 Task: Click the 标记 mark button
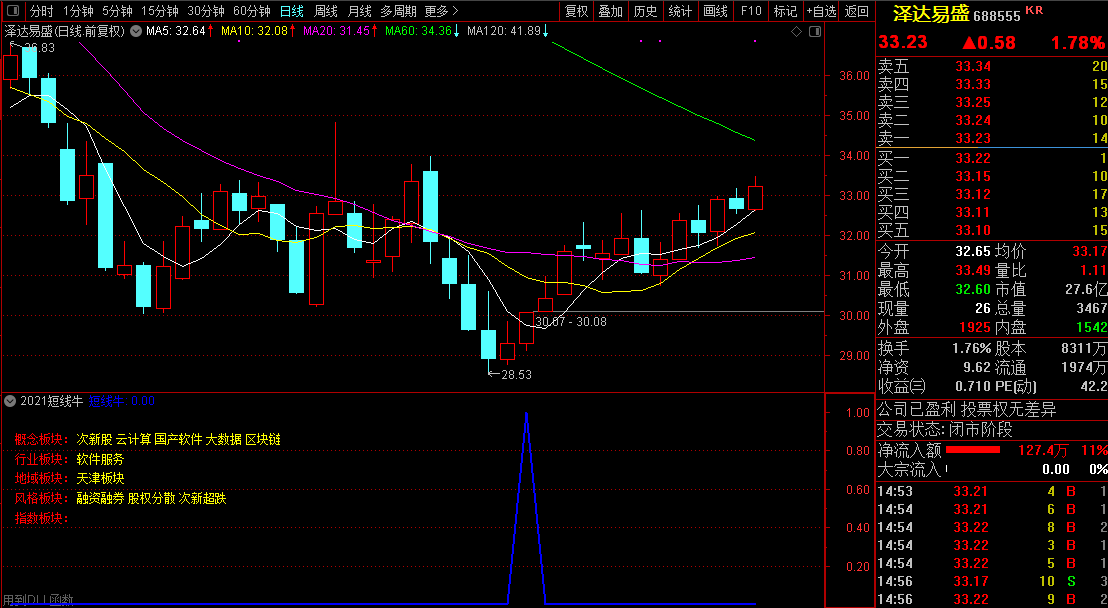point(785,11)
